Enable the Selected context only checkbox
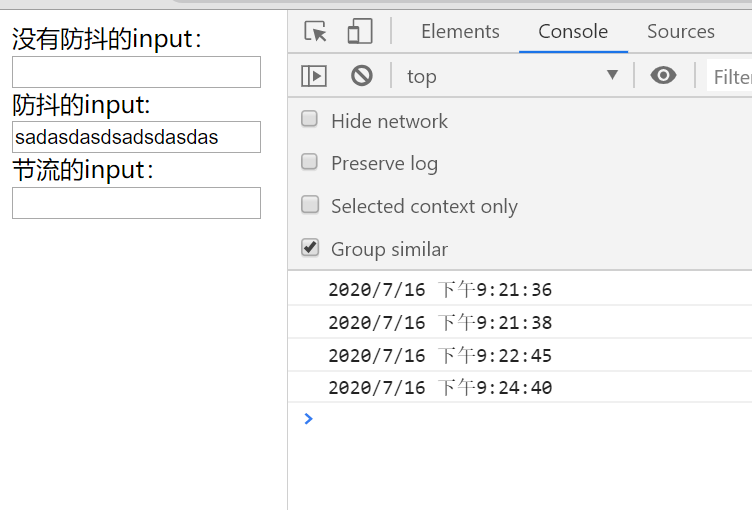This screenshot has height=510, width=752. click(309, 204)
